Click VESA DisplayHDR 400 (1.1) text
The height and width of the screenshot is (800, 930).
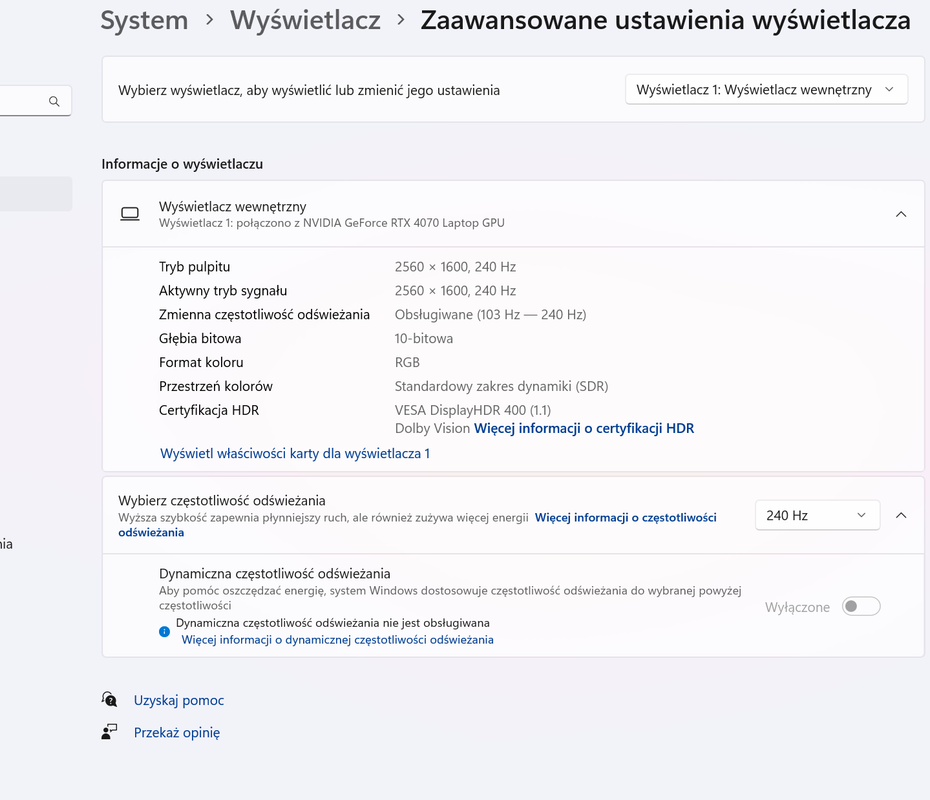click(x=473, y=410)
